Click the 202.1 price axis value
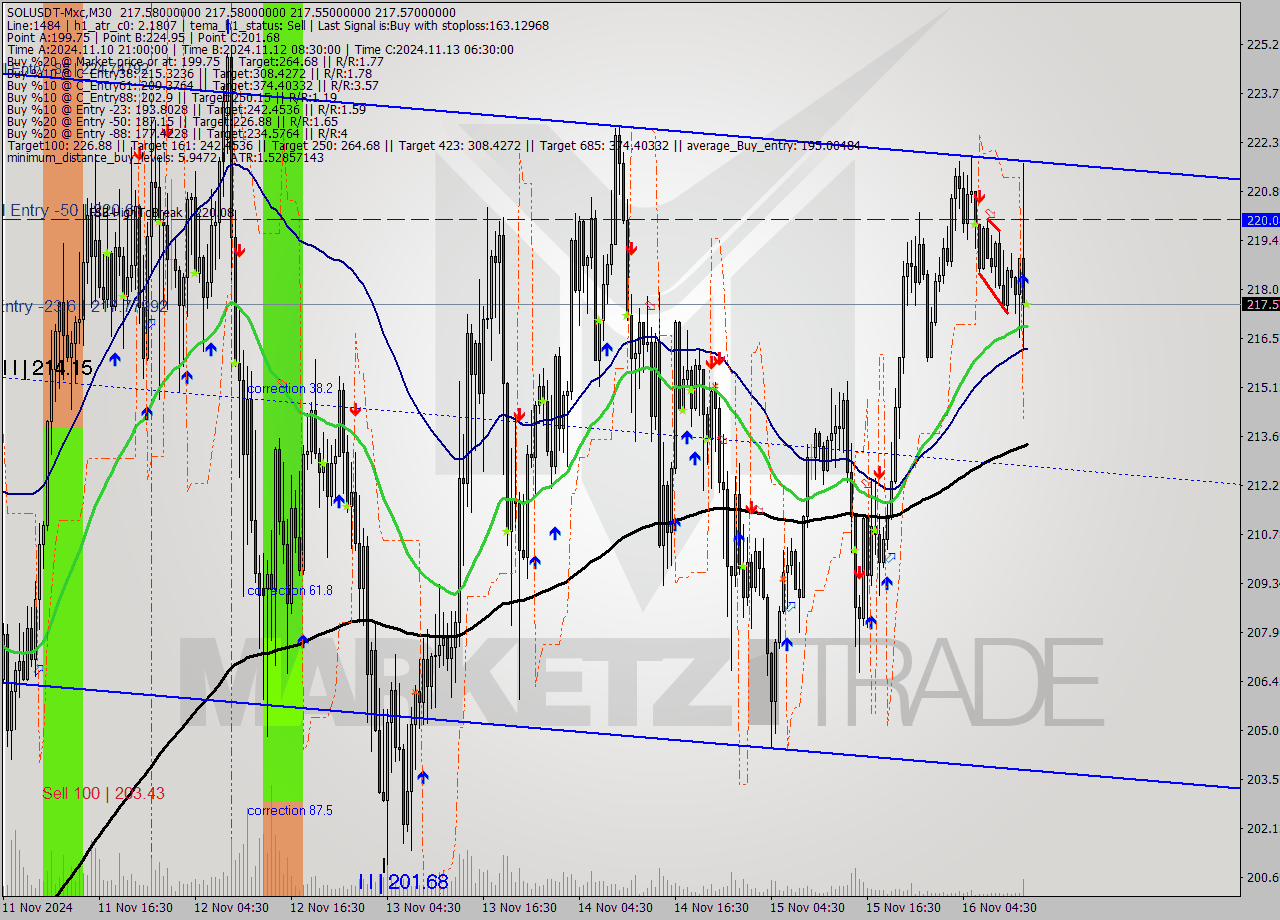 click(x=1262, y=828)
